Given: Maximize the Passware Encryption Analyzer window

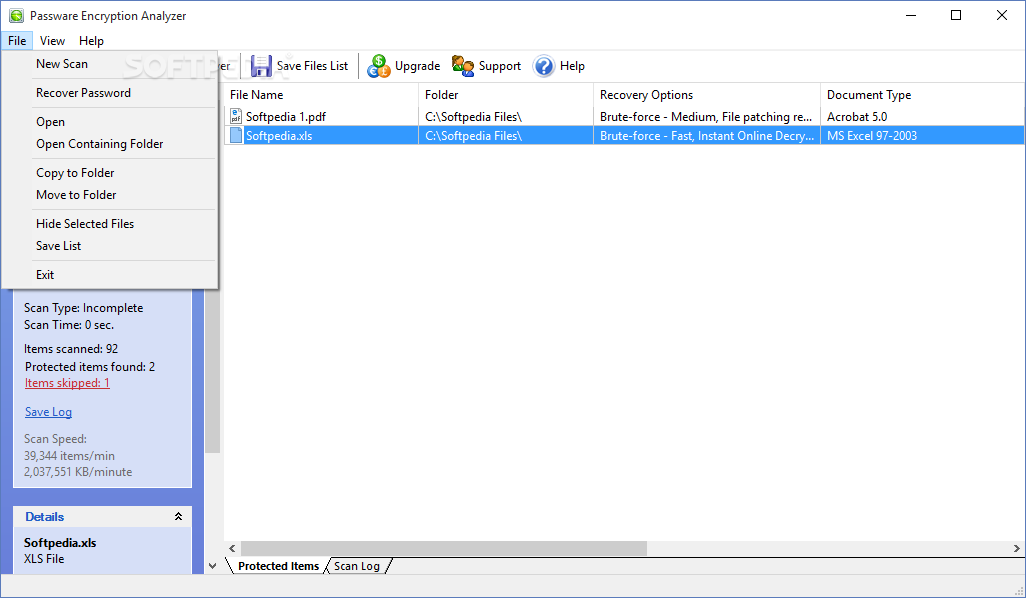Looking at the screenshot, I should click(x=956, y=15).
